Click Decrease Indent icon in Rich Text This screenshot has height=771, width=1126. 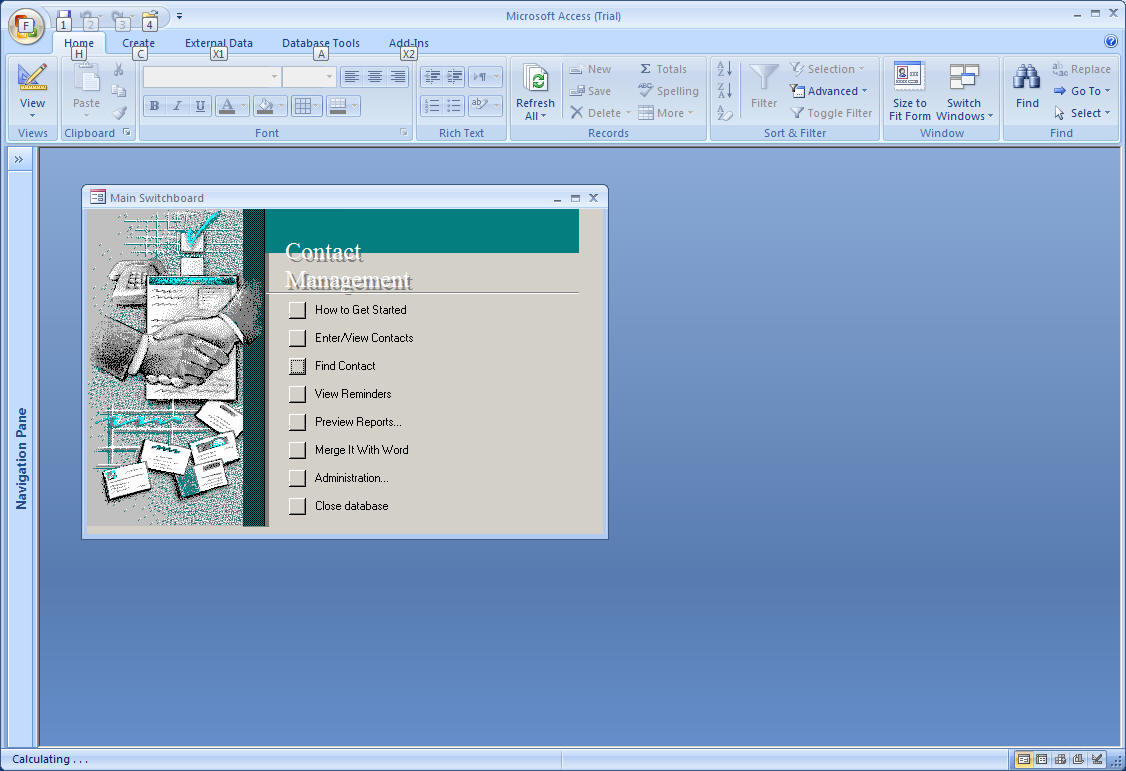coord(432,77)
